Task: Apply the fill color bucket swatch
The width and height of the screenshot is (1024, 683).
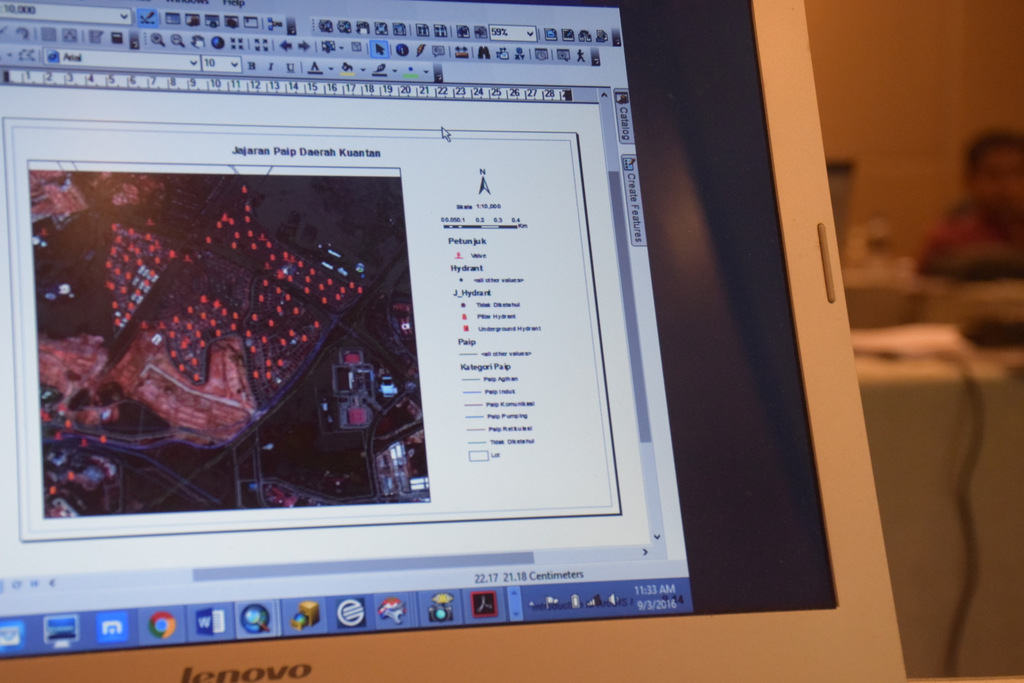Action: click(347, 69)
